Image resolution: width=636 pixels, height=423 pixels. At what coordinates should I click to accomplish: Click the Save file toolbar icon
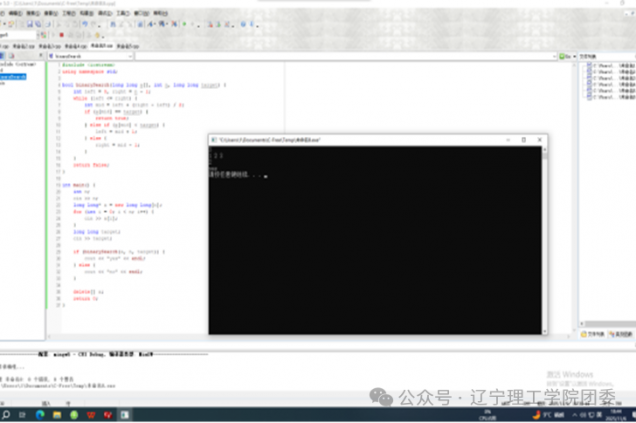point(30,24)
